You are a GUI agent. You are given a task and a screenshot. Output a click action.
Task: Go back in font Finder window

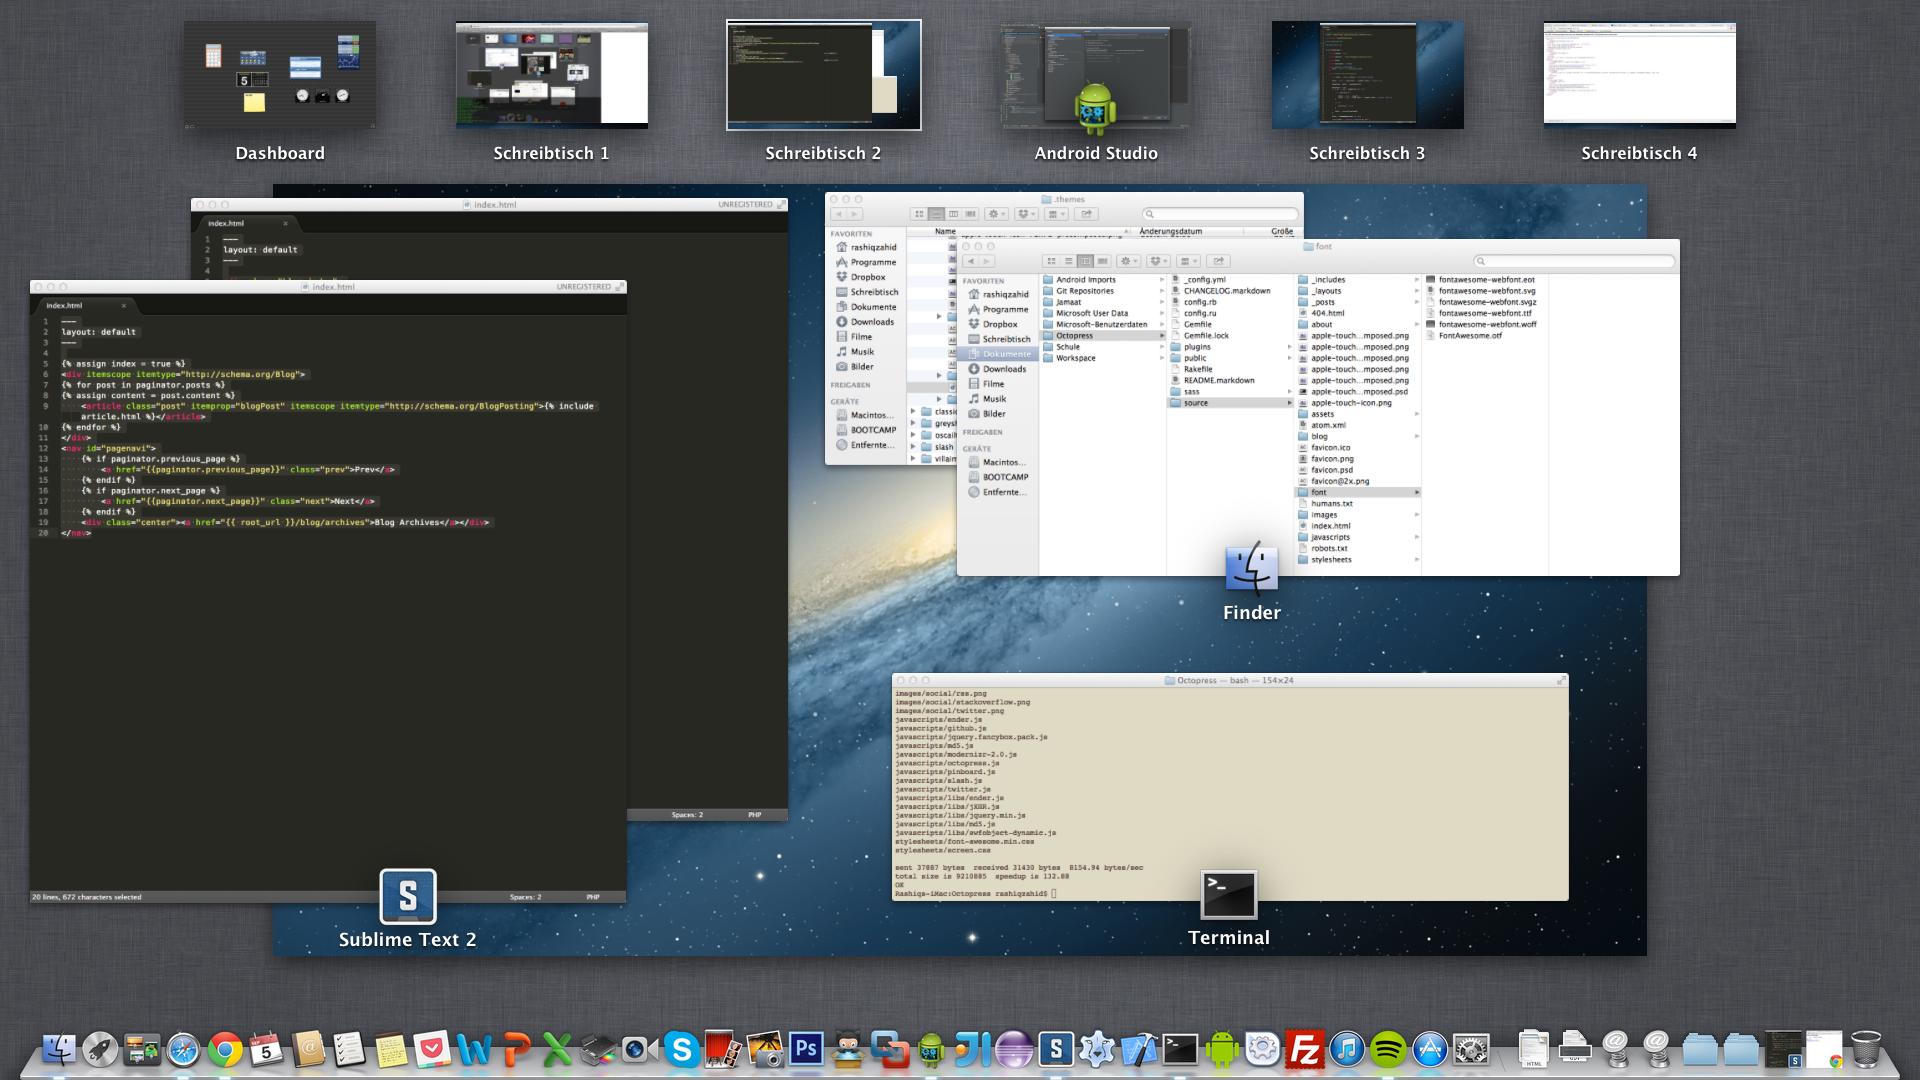970,261
